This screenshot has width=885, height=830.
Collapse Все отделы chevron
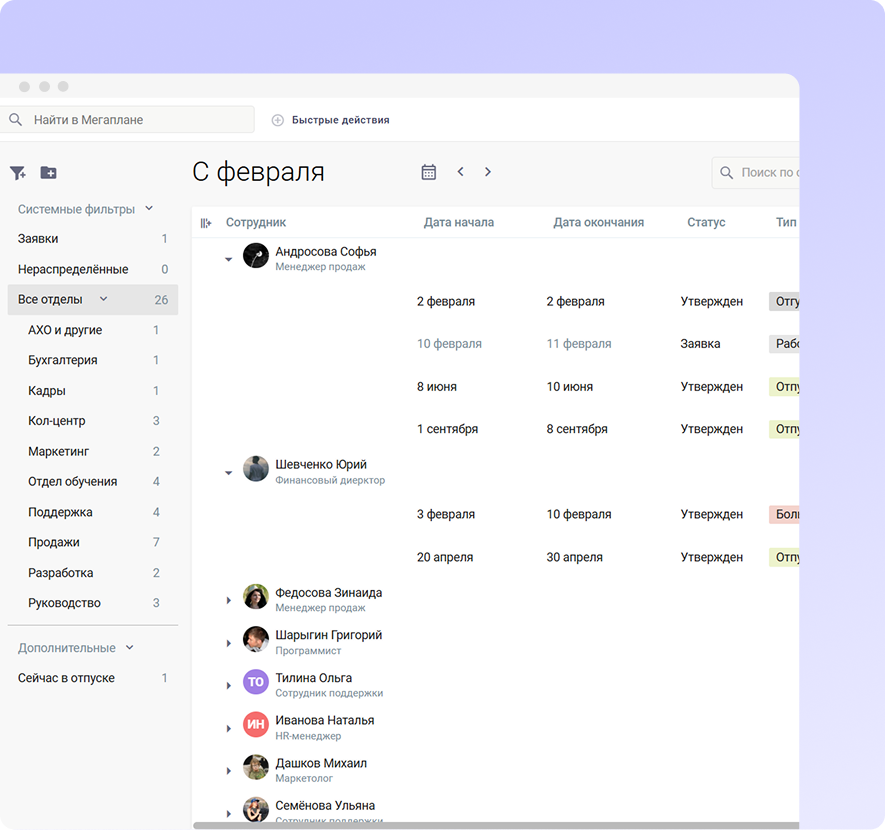[x=103, y=299]
